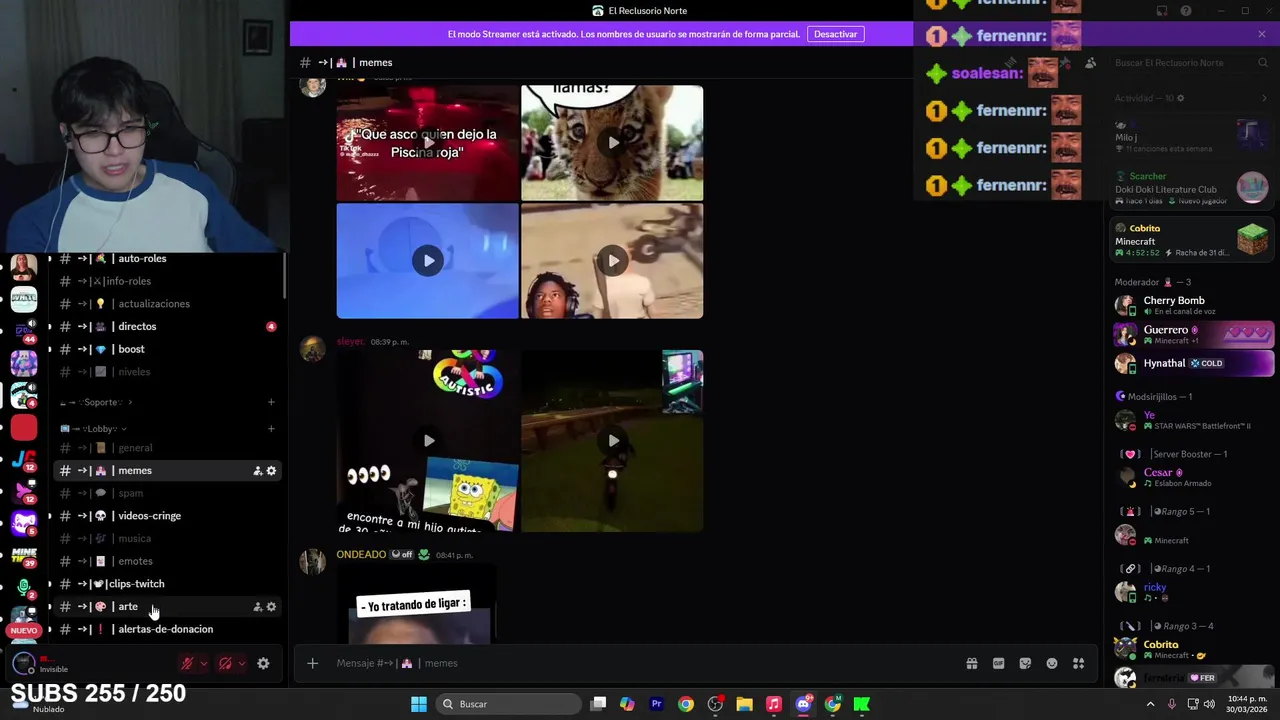Viewport: 1280px width, 720px height.
Task: Open the info-roles channel
Action: pos(167,281)
